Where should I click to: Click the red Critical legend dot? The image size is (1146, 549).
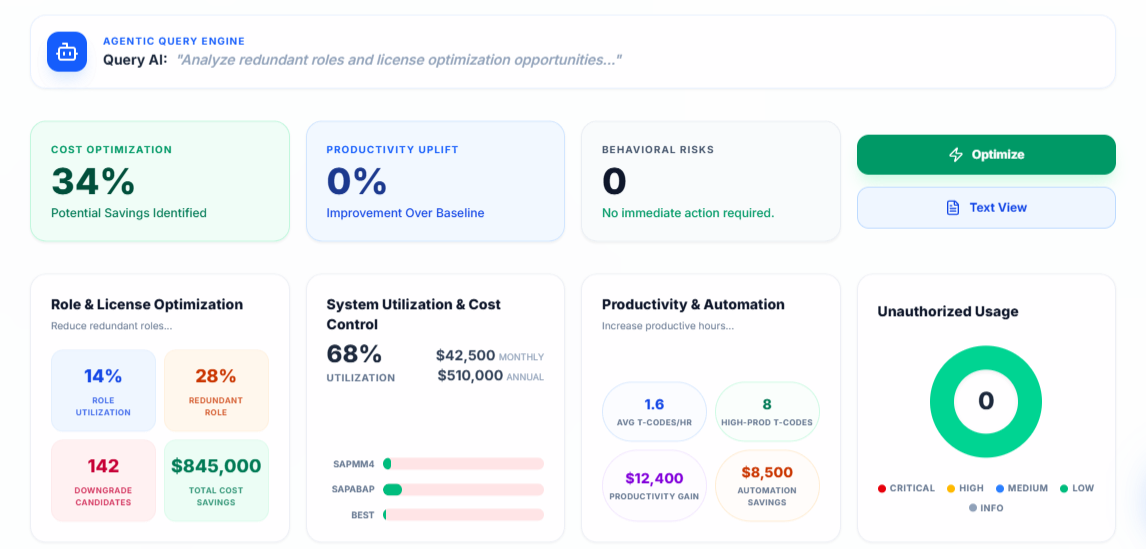point(882,489)
